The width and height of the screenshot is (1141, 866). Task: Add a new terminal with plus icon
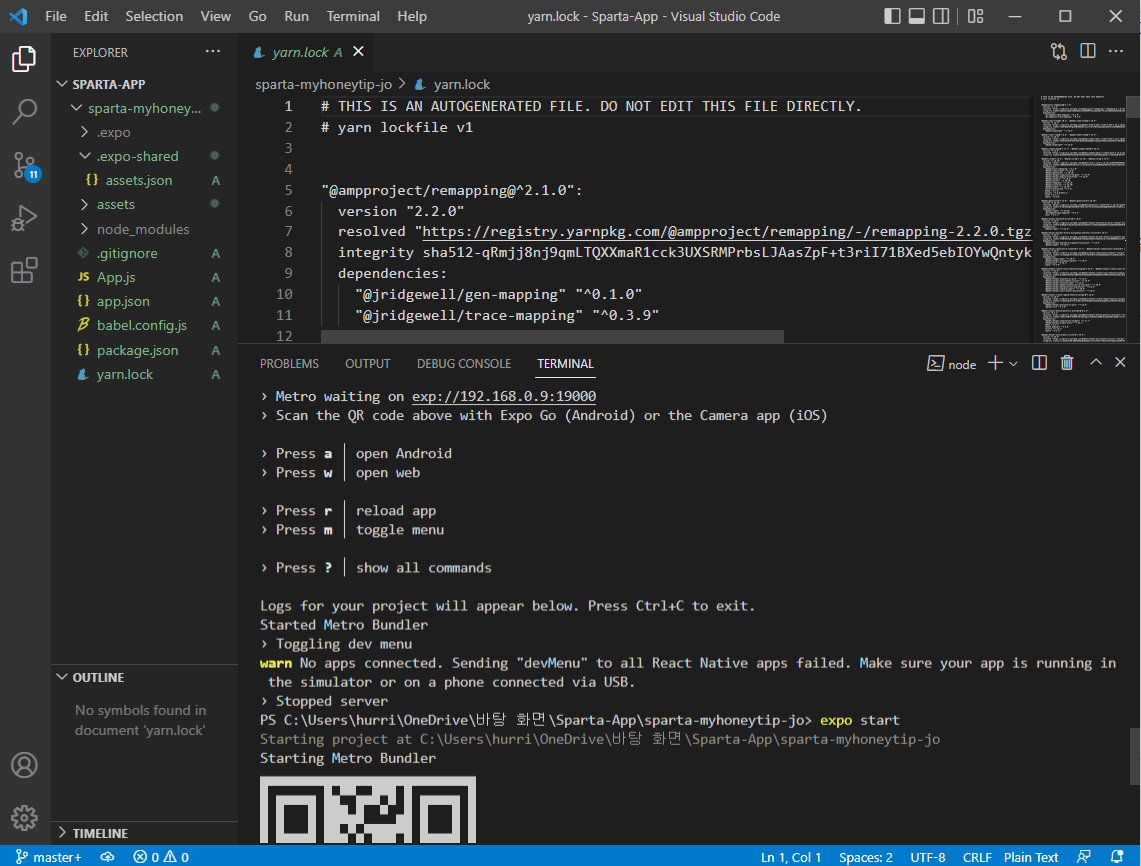(995, 363)
